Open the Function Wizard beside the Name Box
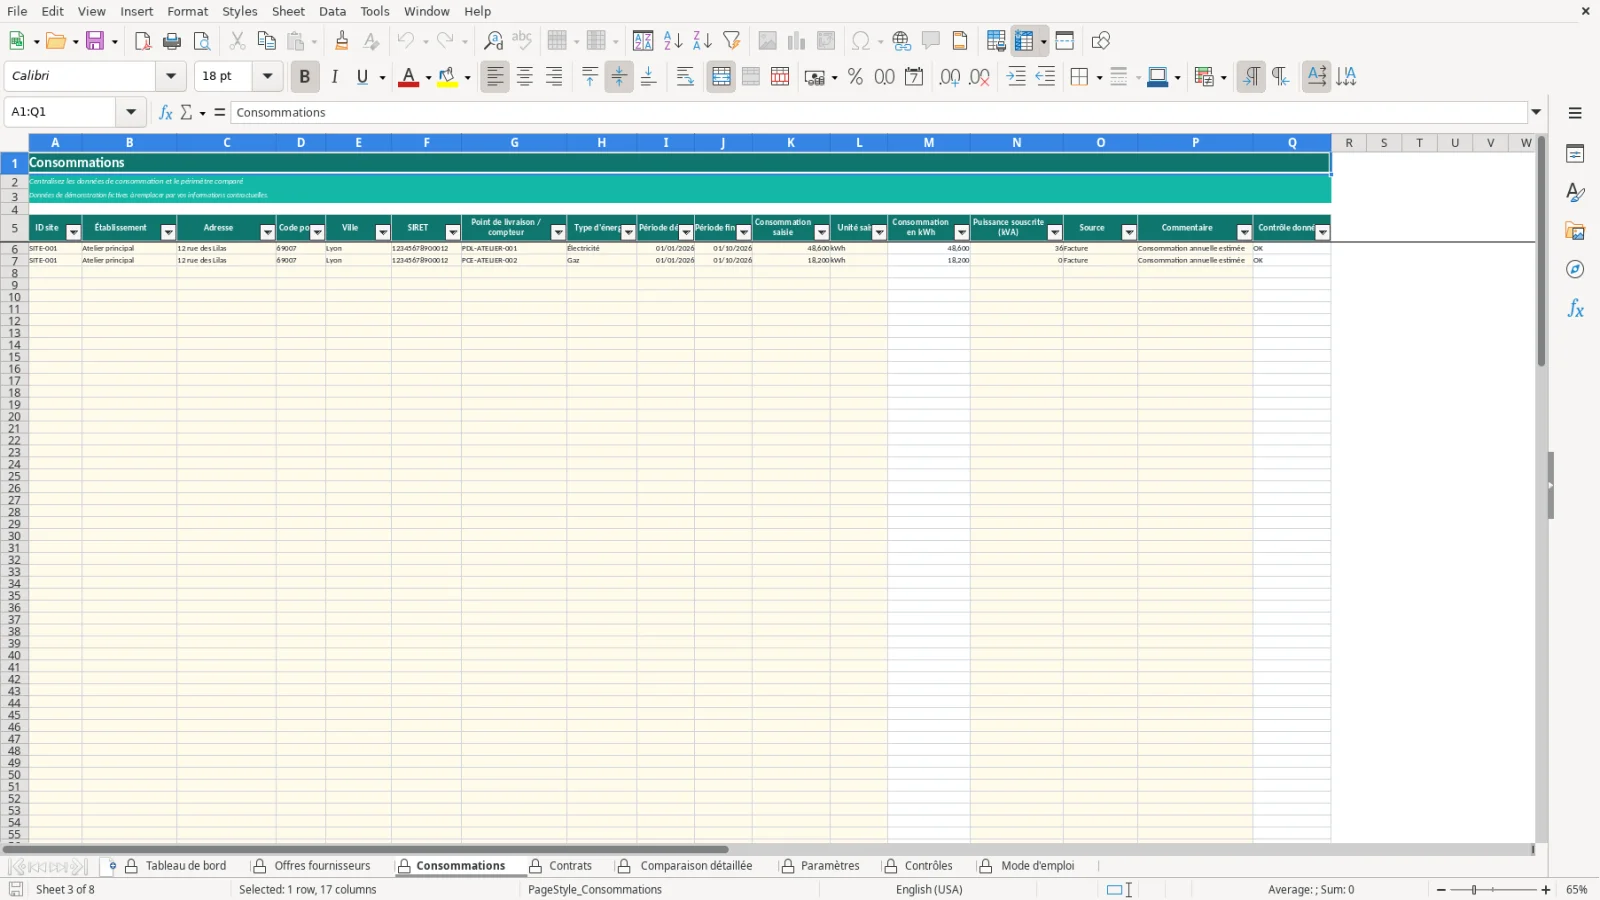This screenshot has width=1600, height=900. click(x=166, y=112)
